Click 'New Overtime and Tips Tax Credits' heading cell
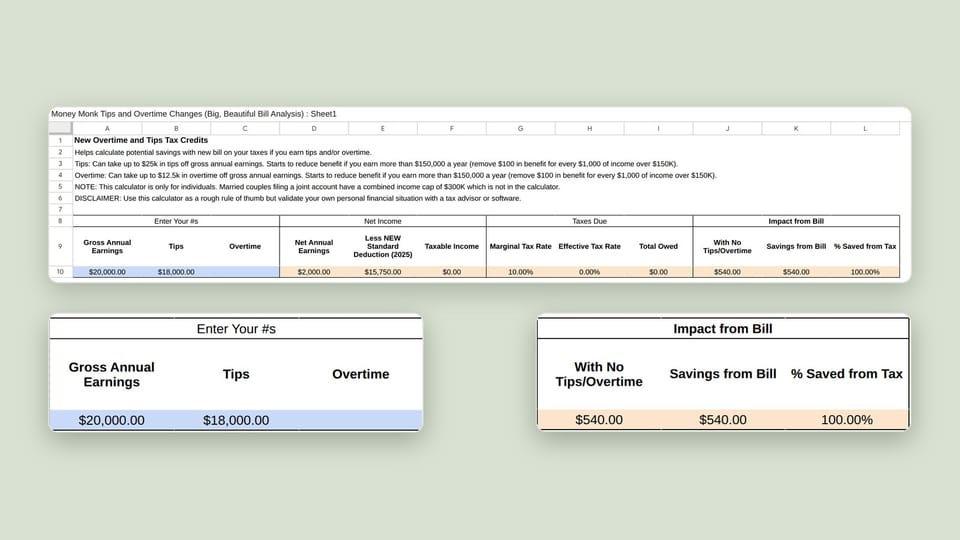Viewport: 960px width, 540px height. click(x=141, y=140)
